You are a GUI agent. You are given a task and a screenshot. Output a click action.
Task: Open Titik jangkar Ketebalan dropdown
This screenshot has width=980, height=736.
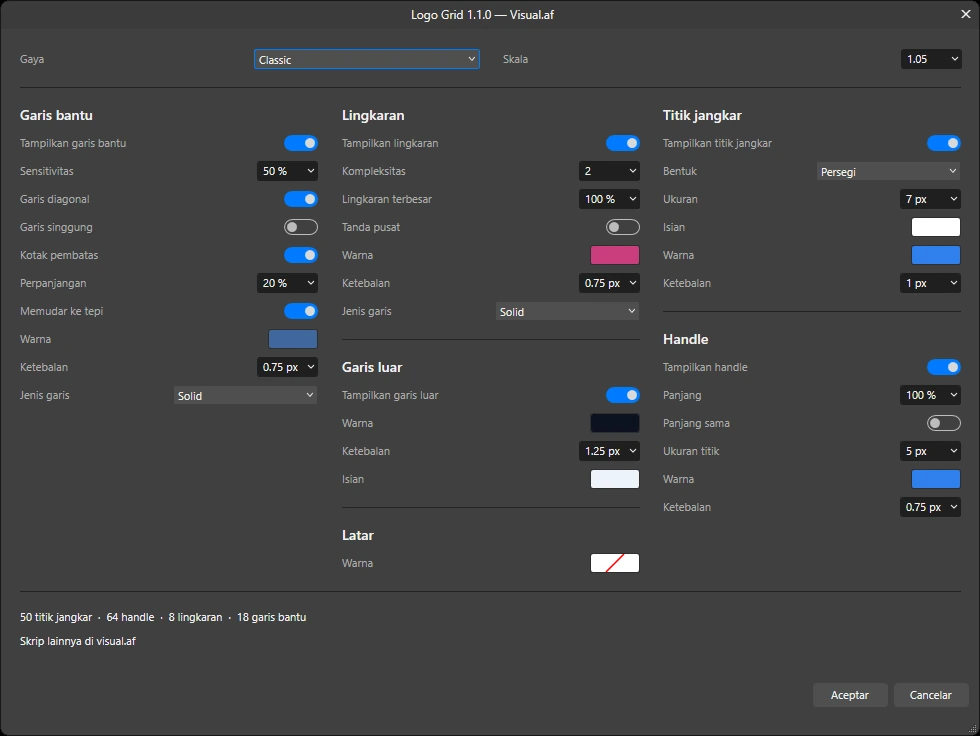click(931, 283)
